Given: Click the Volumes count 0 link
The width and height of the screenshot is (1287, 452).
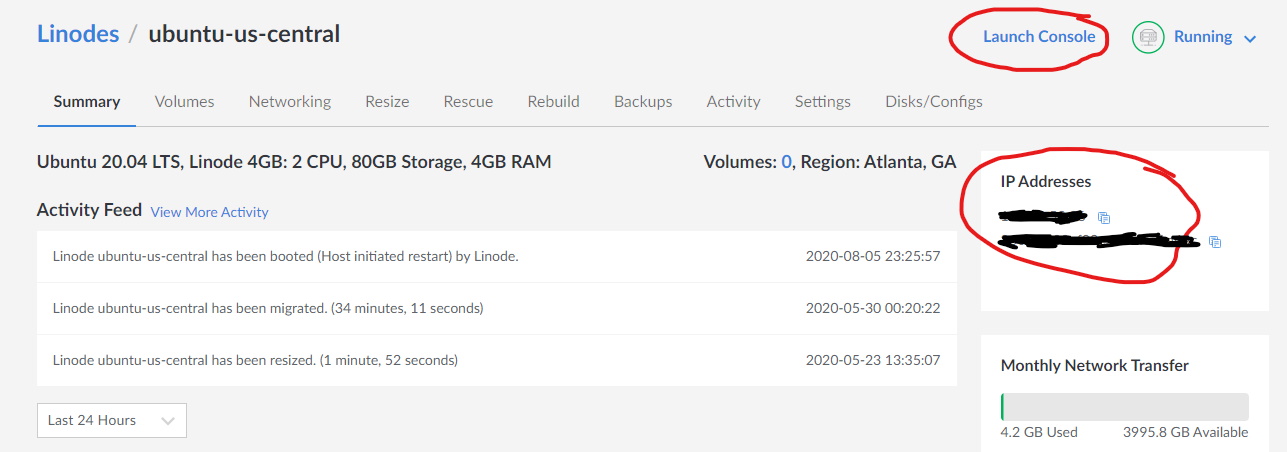Looking at the screenshot, I should coord(787,161).
